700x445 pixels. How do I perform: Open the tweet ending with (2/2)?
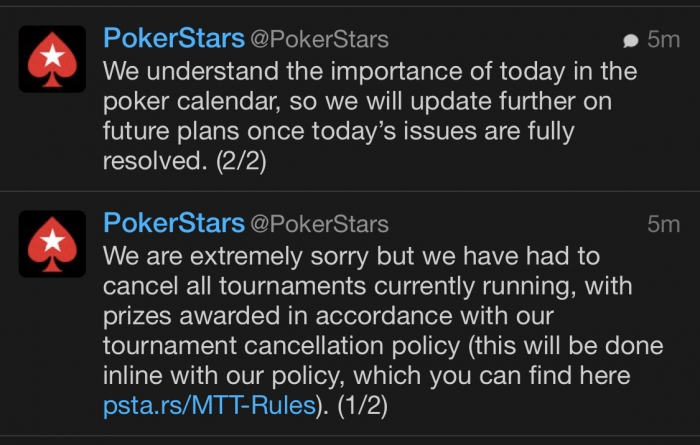(350, 99)
